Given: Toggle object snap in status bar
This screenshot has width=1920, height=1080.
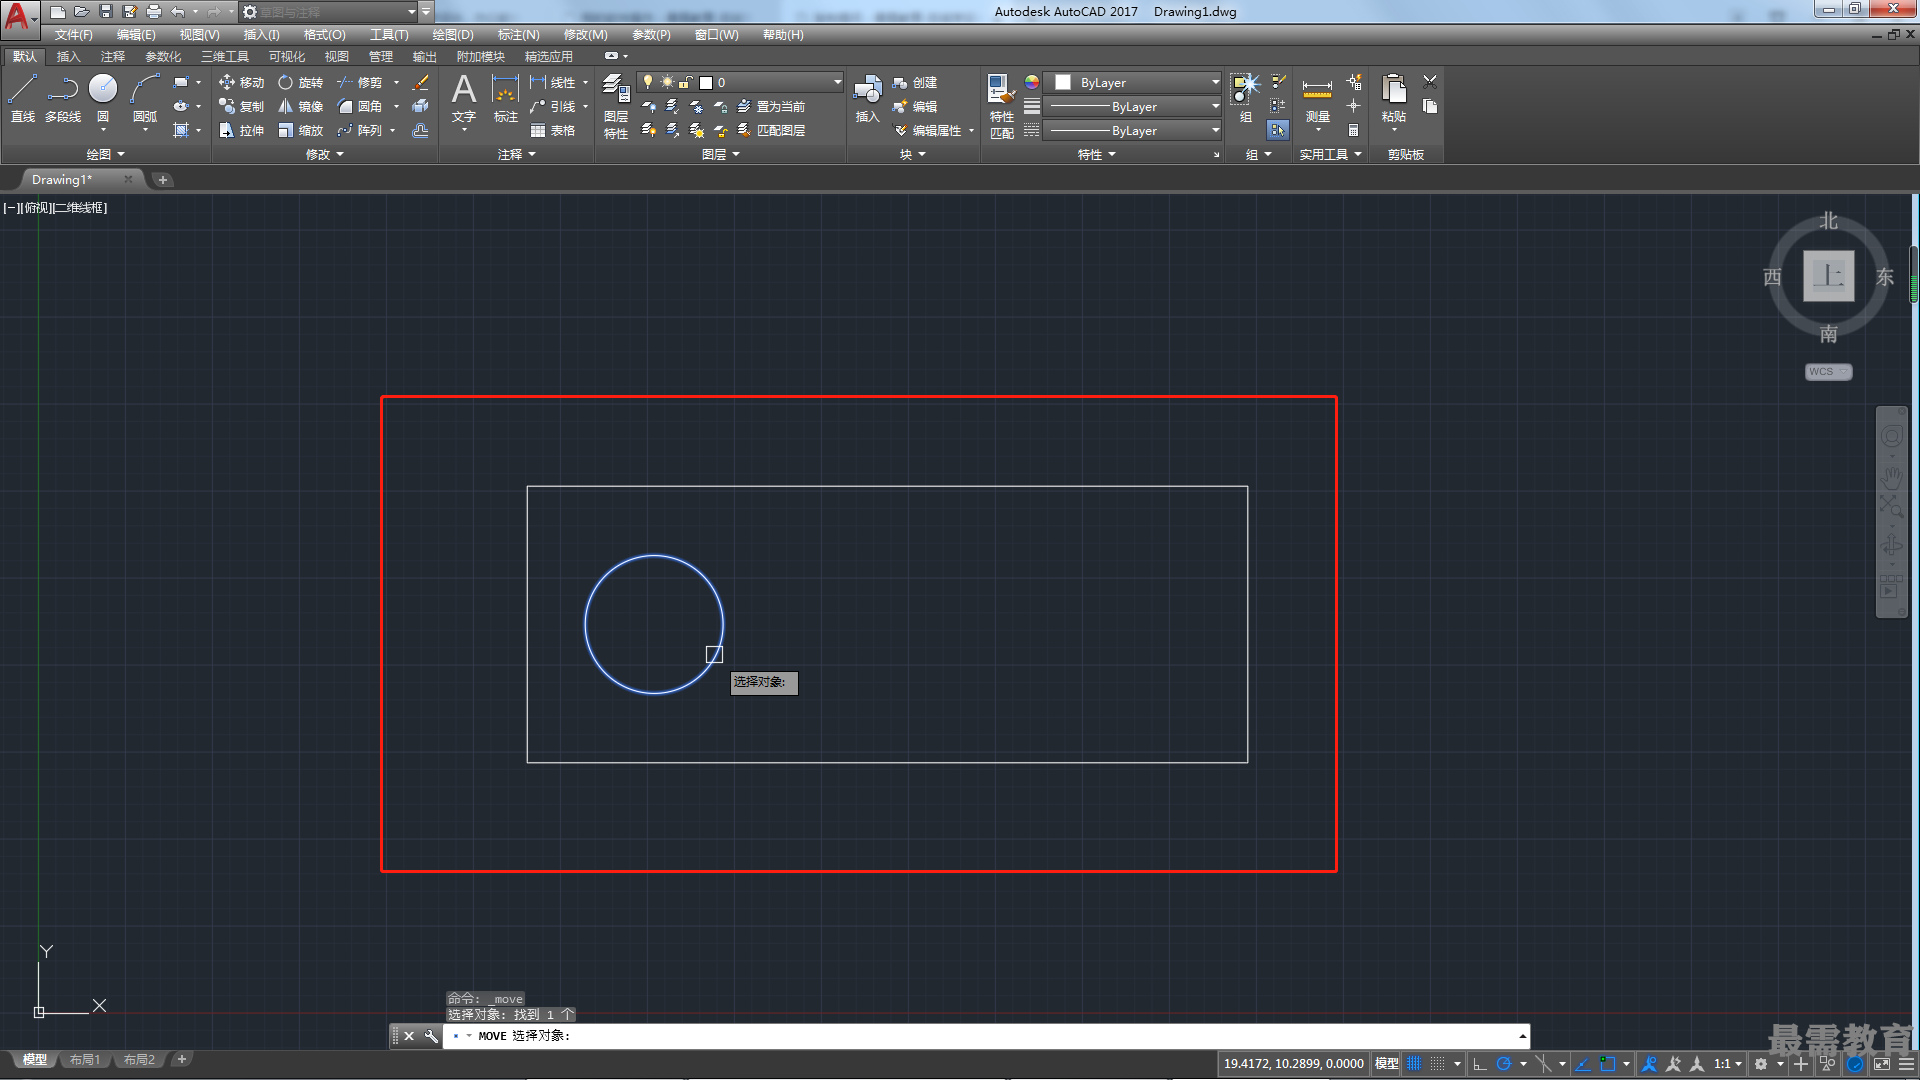Looking at the screenshot, I should [1608, 1063].
